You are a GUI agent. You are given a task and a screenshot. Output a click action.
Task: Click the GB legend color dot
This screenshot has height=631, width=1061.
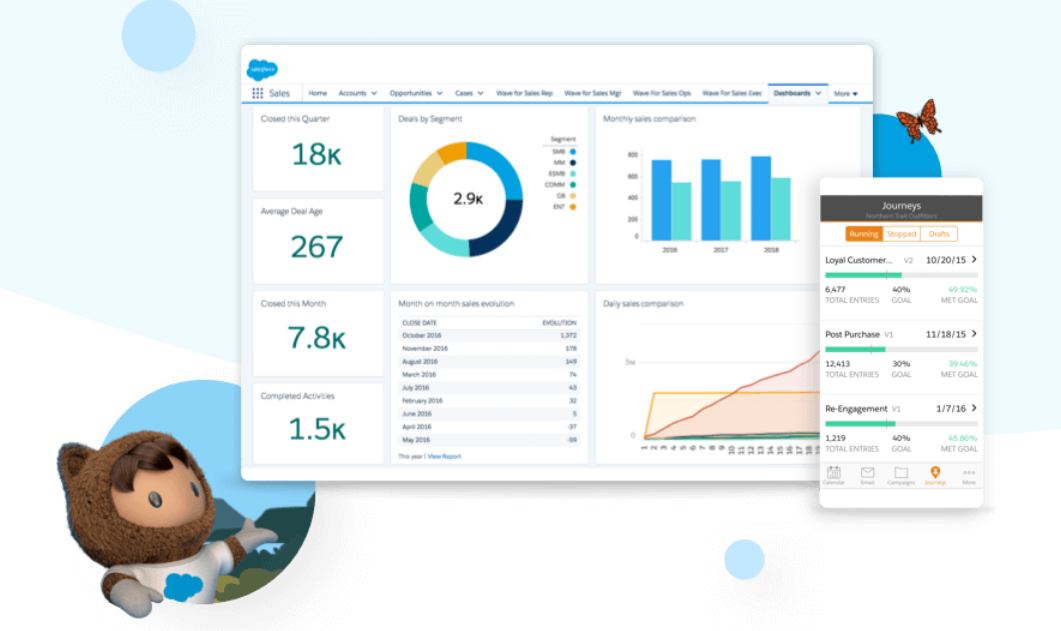tap(572, 195)
